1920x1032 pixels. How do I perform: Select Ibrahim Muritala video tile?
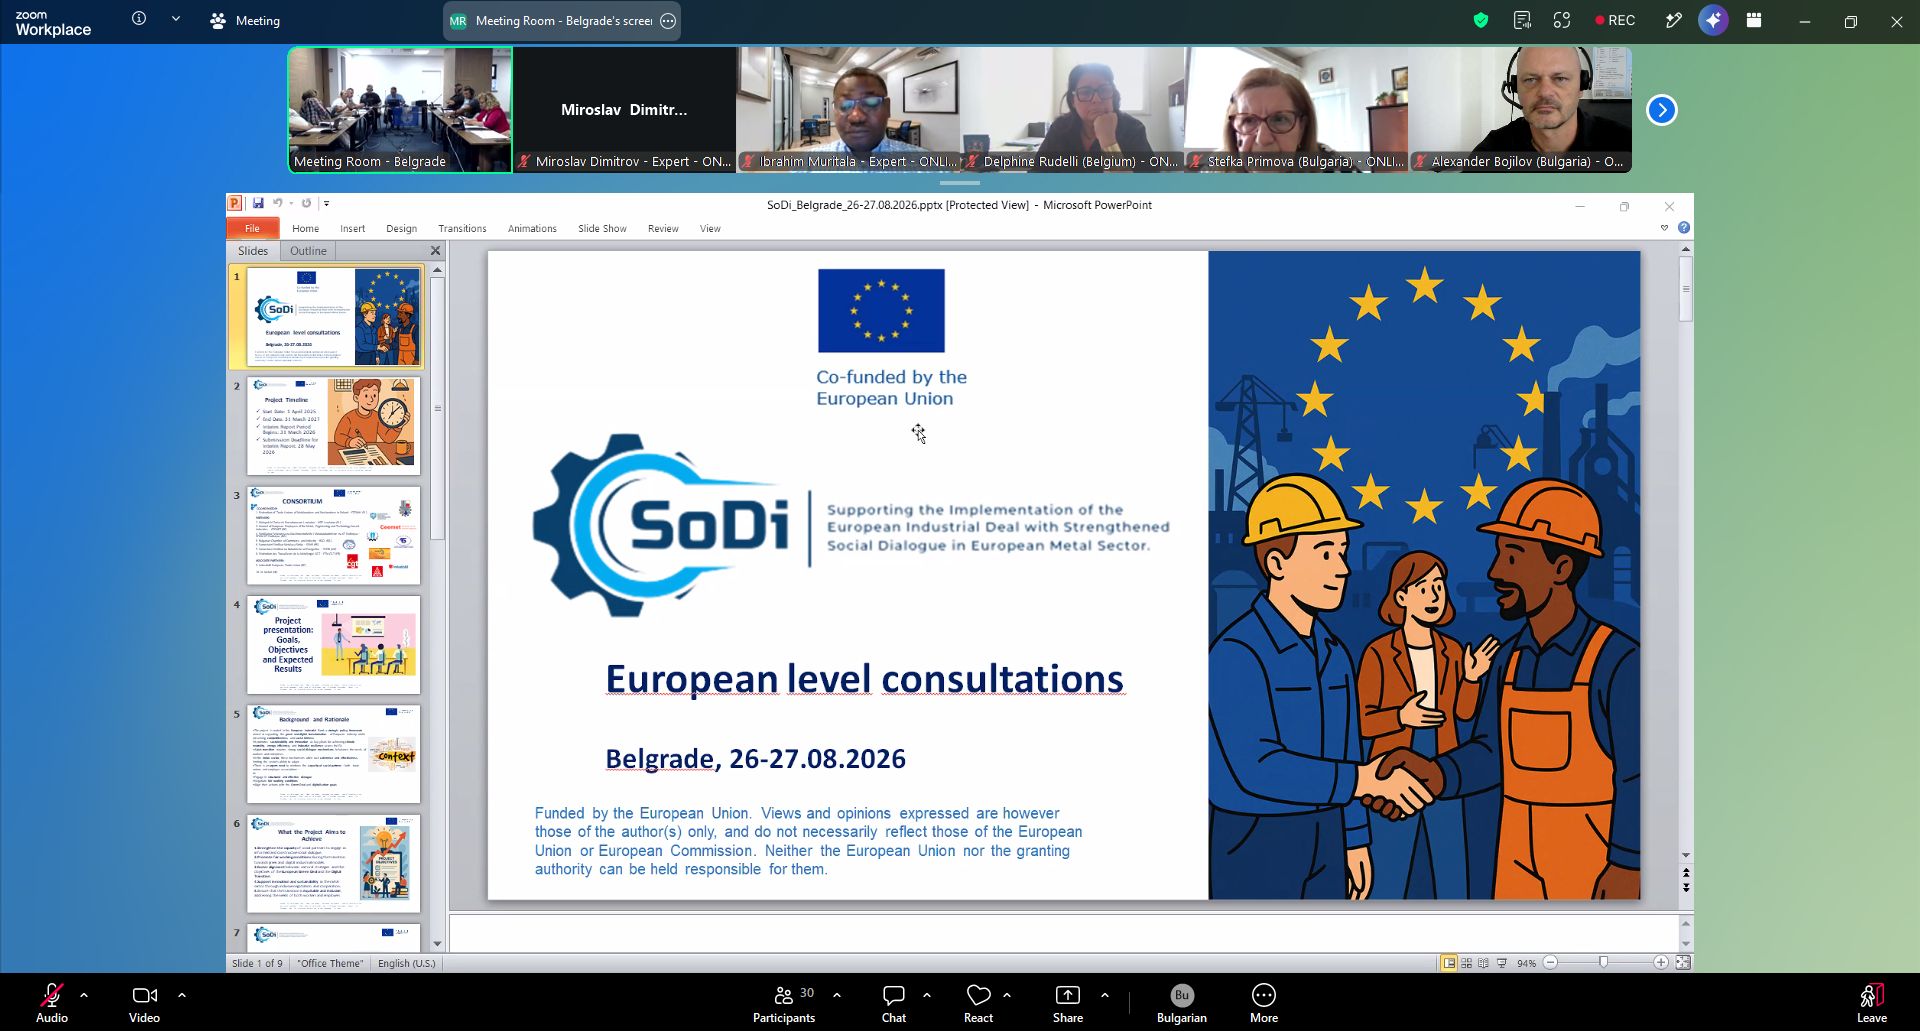point(848,110)
